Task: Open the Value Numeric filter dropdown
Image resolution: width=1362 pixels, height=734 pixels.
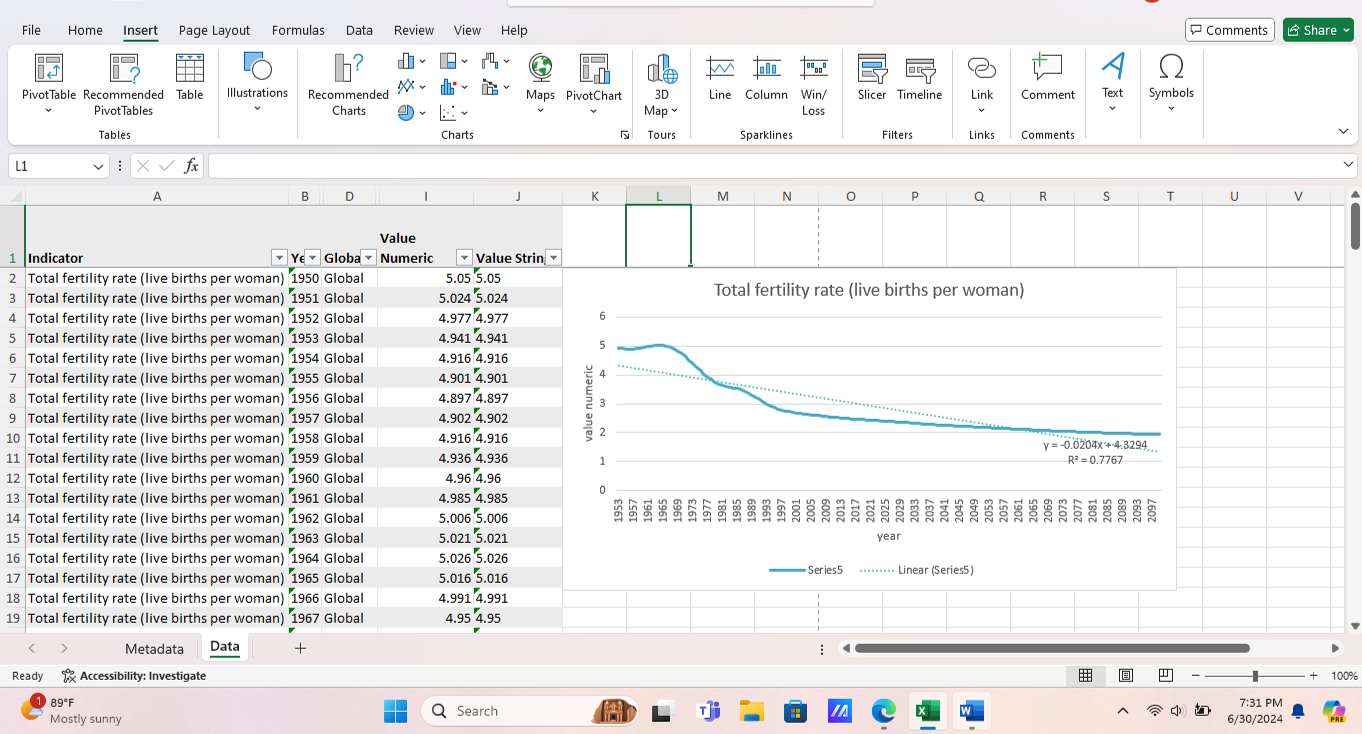Action: coord(464,258)
